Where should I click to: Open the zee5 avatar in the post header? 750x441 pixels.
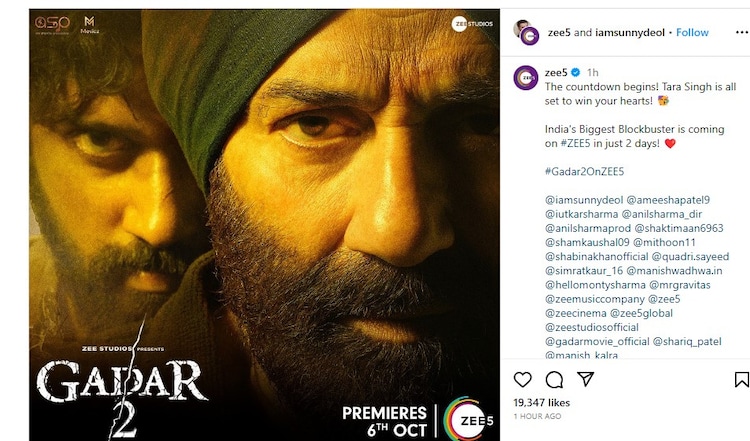coord(527,32)
